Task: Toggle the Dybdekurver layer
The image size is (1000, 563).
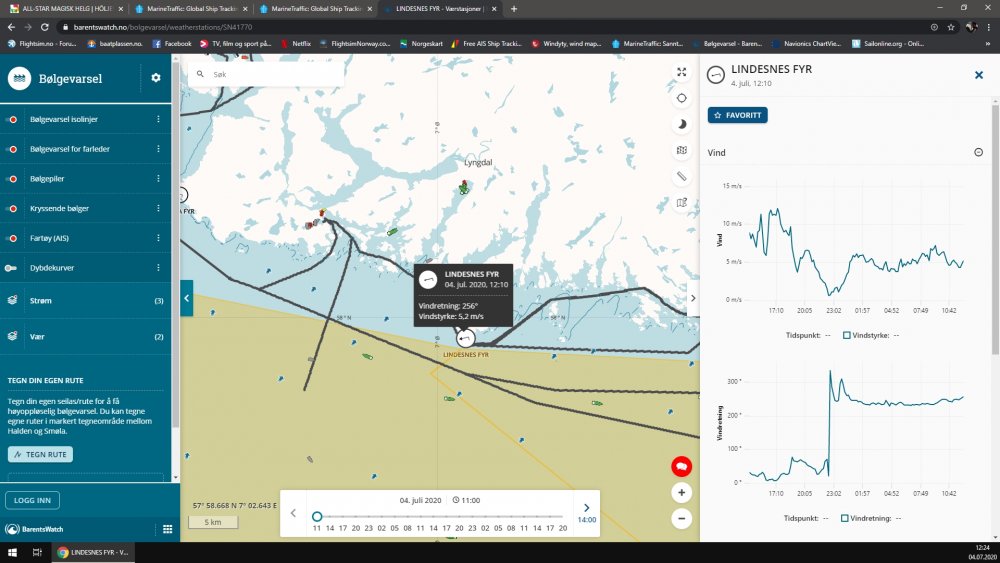Action: (x=11, y=268)
